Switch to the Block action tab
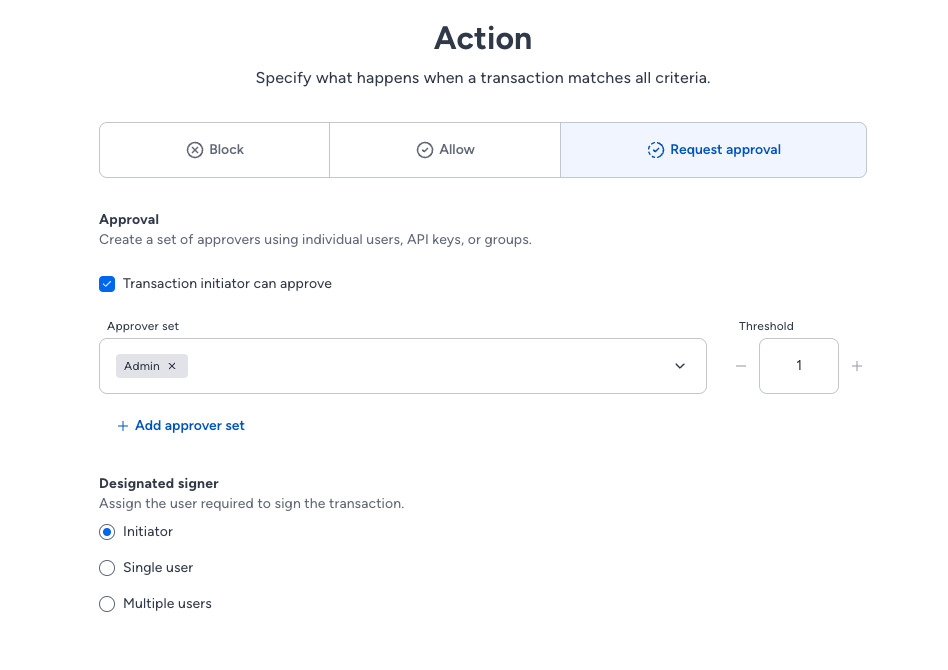This screenshot has width=948, height=670. [215, 150]
